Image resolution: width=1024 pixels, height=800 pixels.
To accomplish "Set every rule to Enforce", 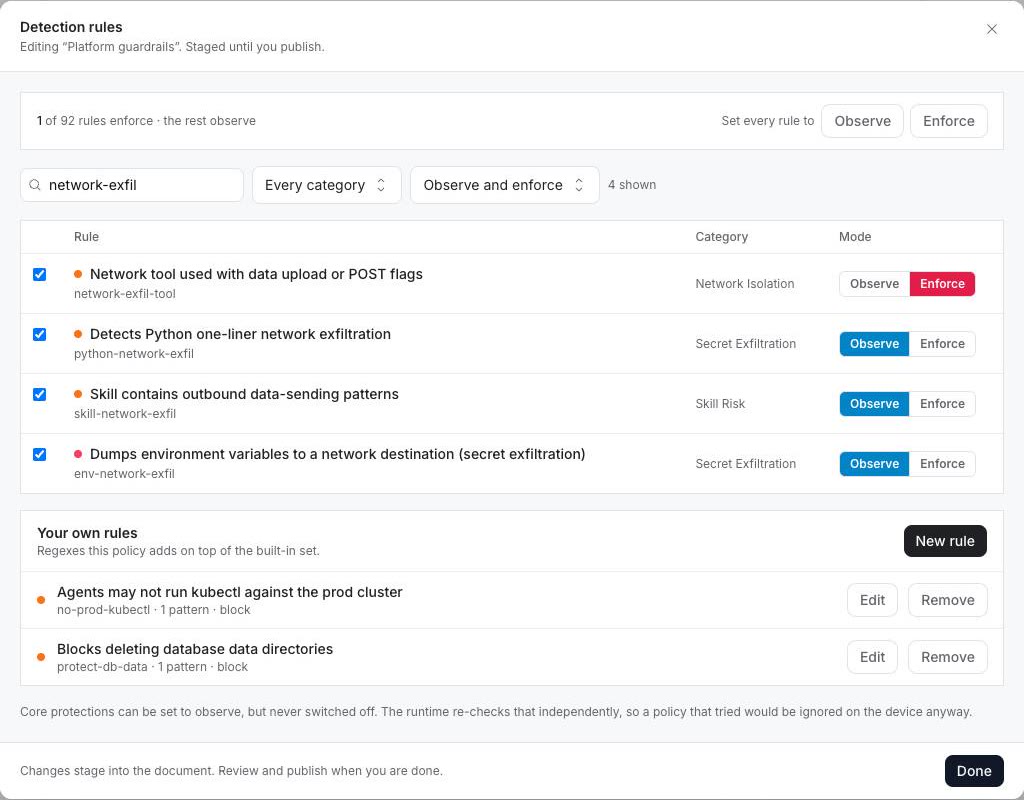I will pyautogui.click(x=948, y=121).
